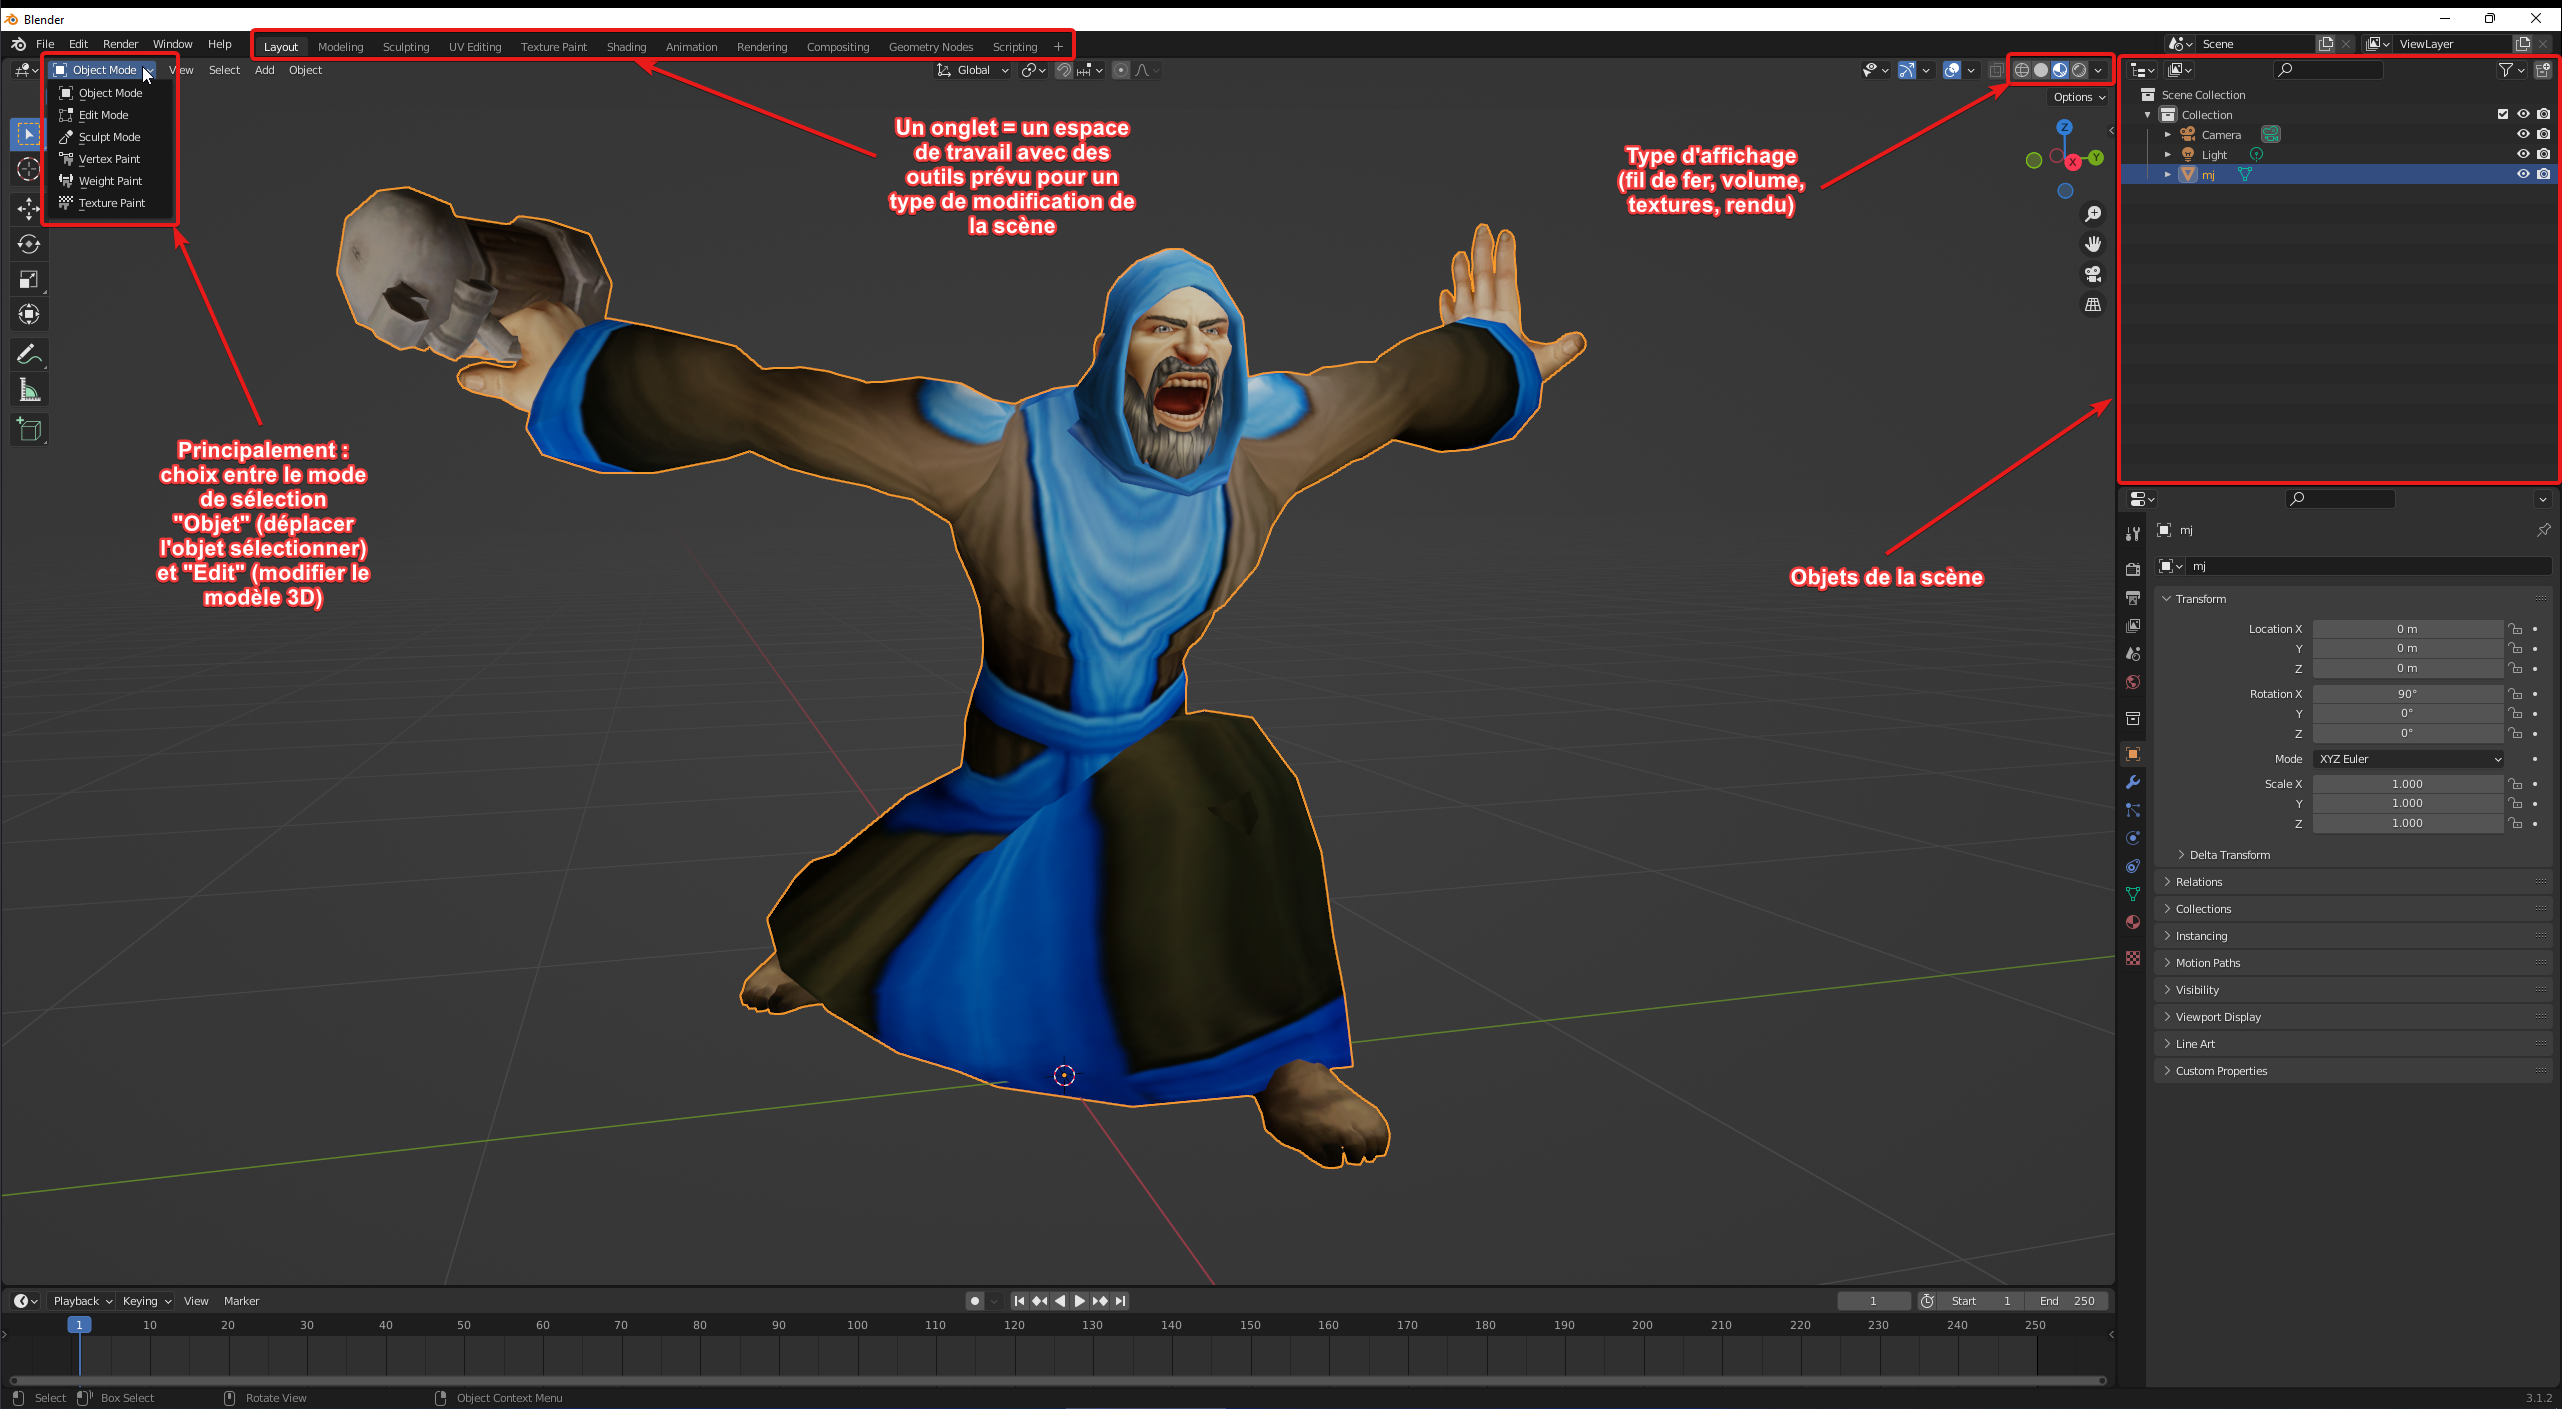Open the XYZ Euler rotation mode dropdown
Viewport: 2562px width, 1409px height.
coord(2408,759)
